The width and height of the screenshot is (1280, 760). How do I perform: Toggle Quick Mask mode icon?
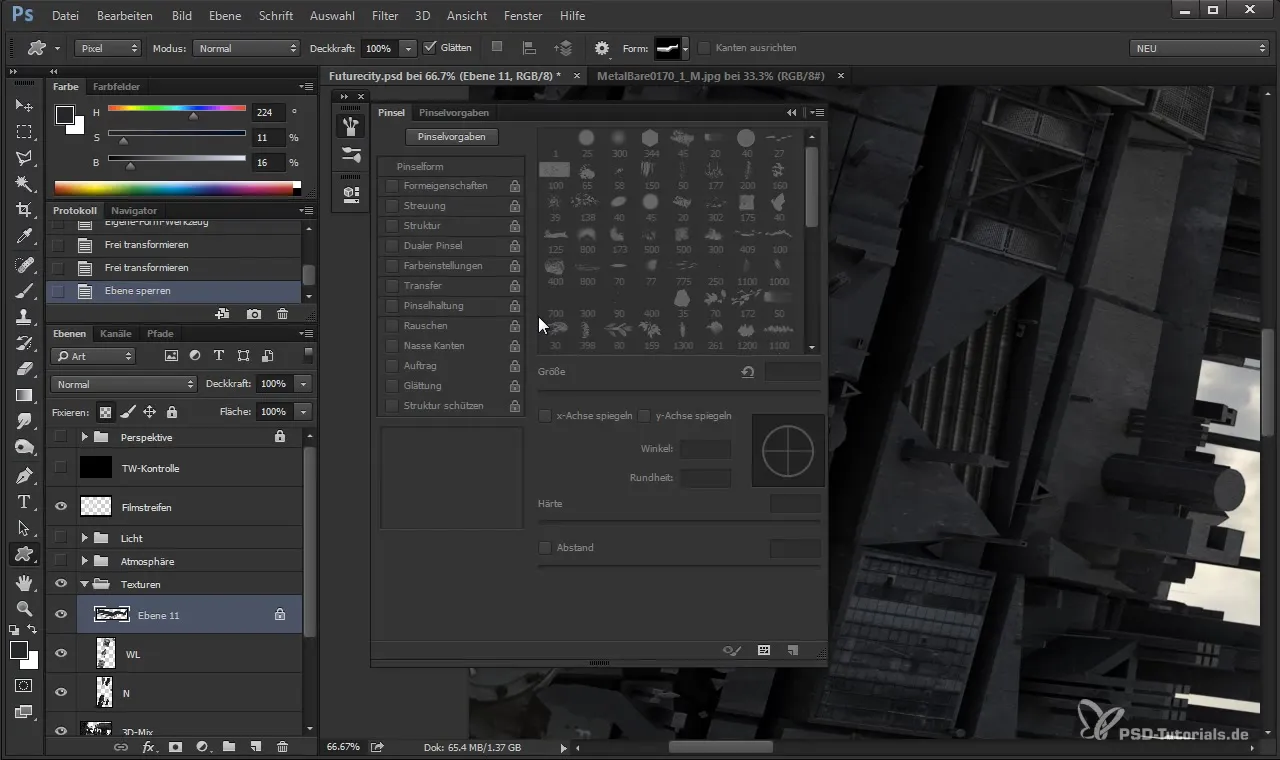tap(24, 686)
